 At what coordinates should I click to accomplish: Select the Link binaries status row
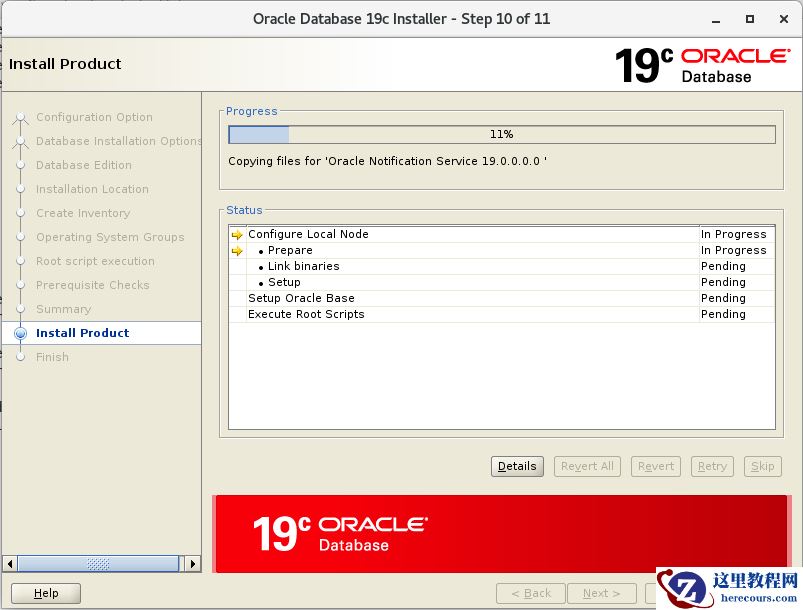click(x=502, y=266)
